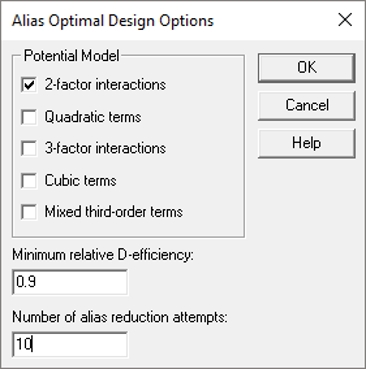Click the "3-factor interactions" label text
Screen dimensions: 366x369
[105, 148]
